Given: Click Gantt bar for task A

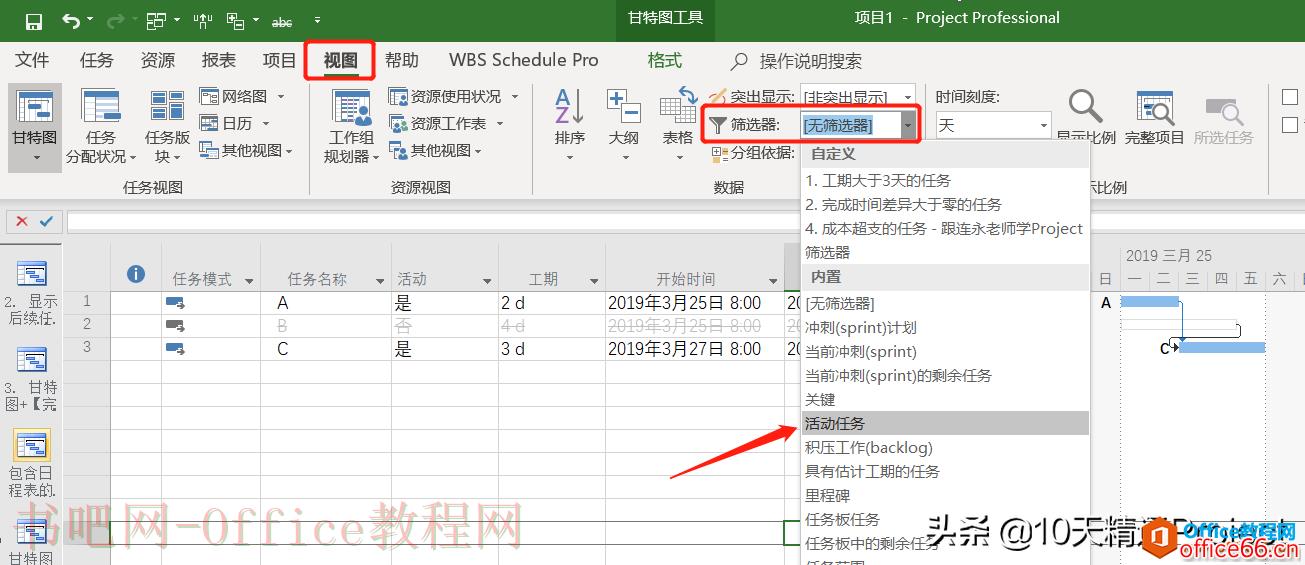Looking at the screenshot, I should (1150, 301).
